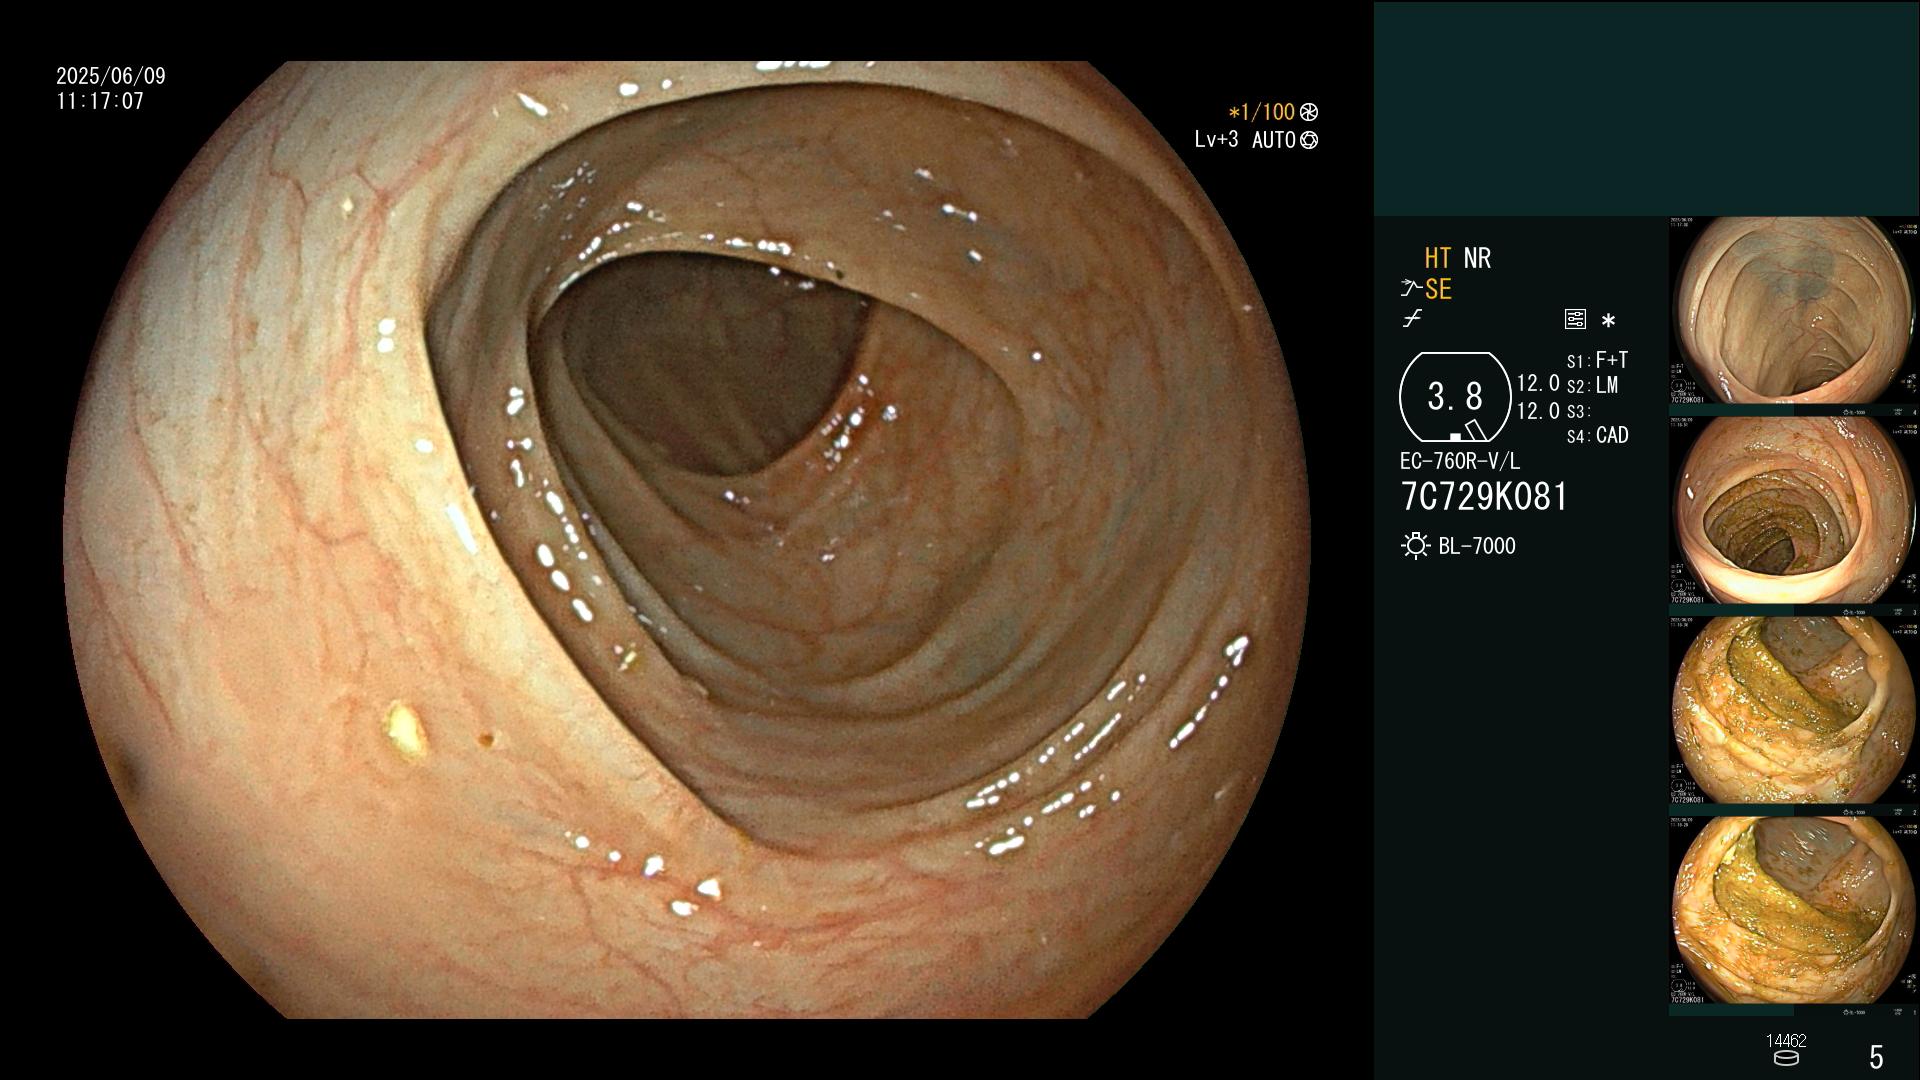The image size is (1920, 1080).
Task: Toggle the HT indicator
Action: pos(1437,258)
